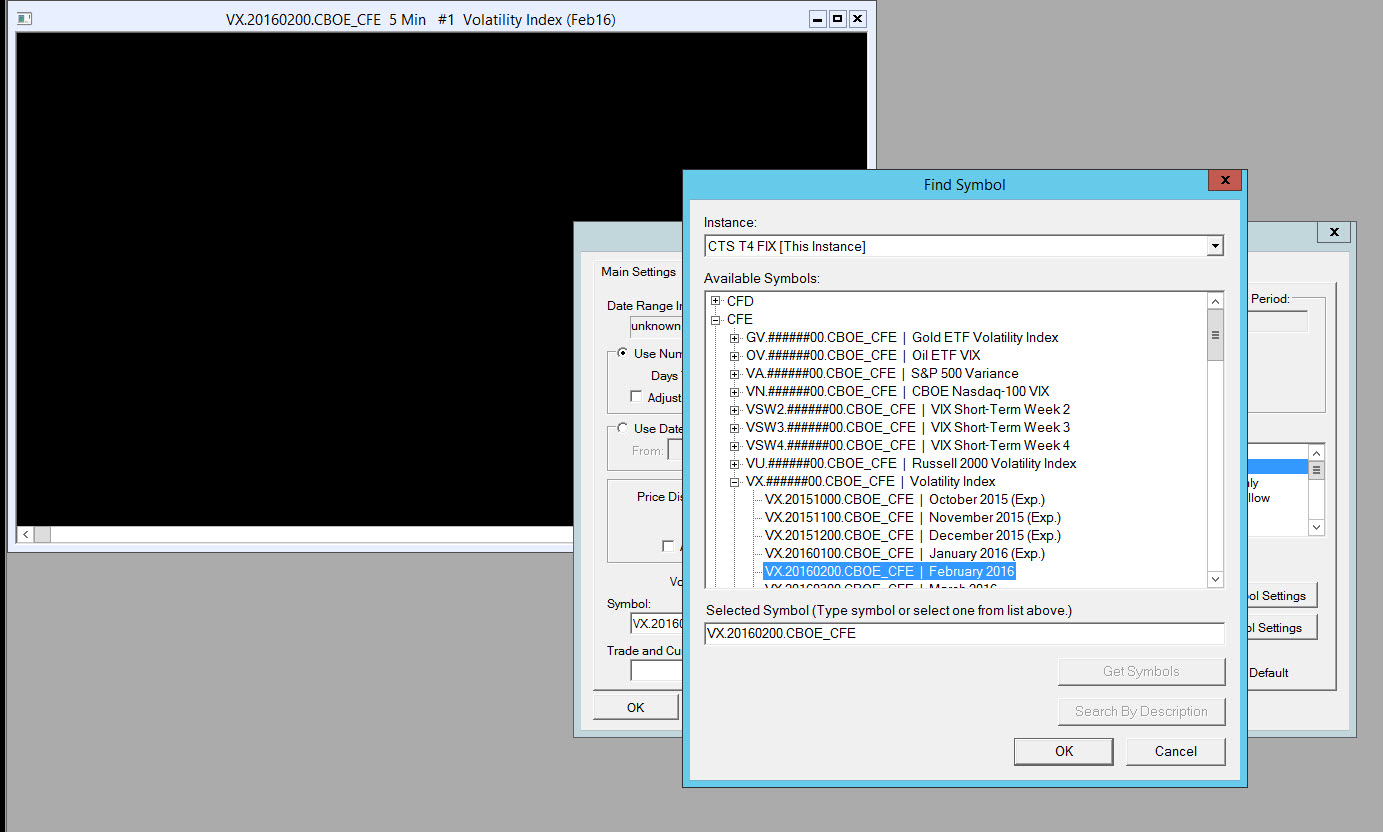Click the Date Range 'unknown' field
The height and width of the screenshot is (832, 1383).
coord(655,326)
